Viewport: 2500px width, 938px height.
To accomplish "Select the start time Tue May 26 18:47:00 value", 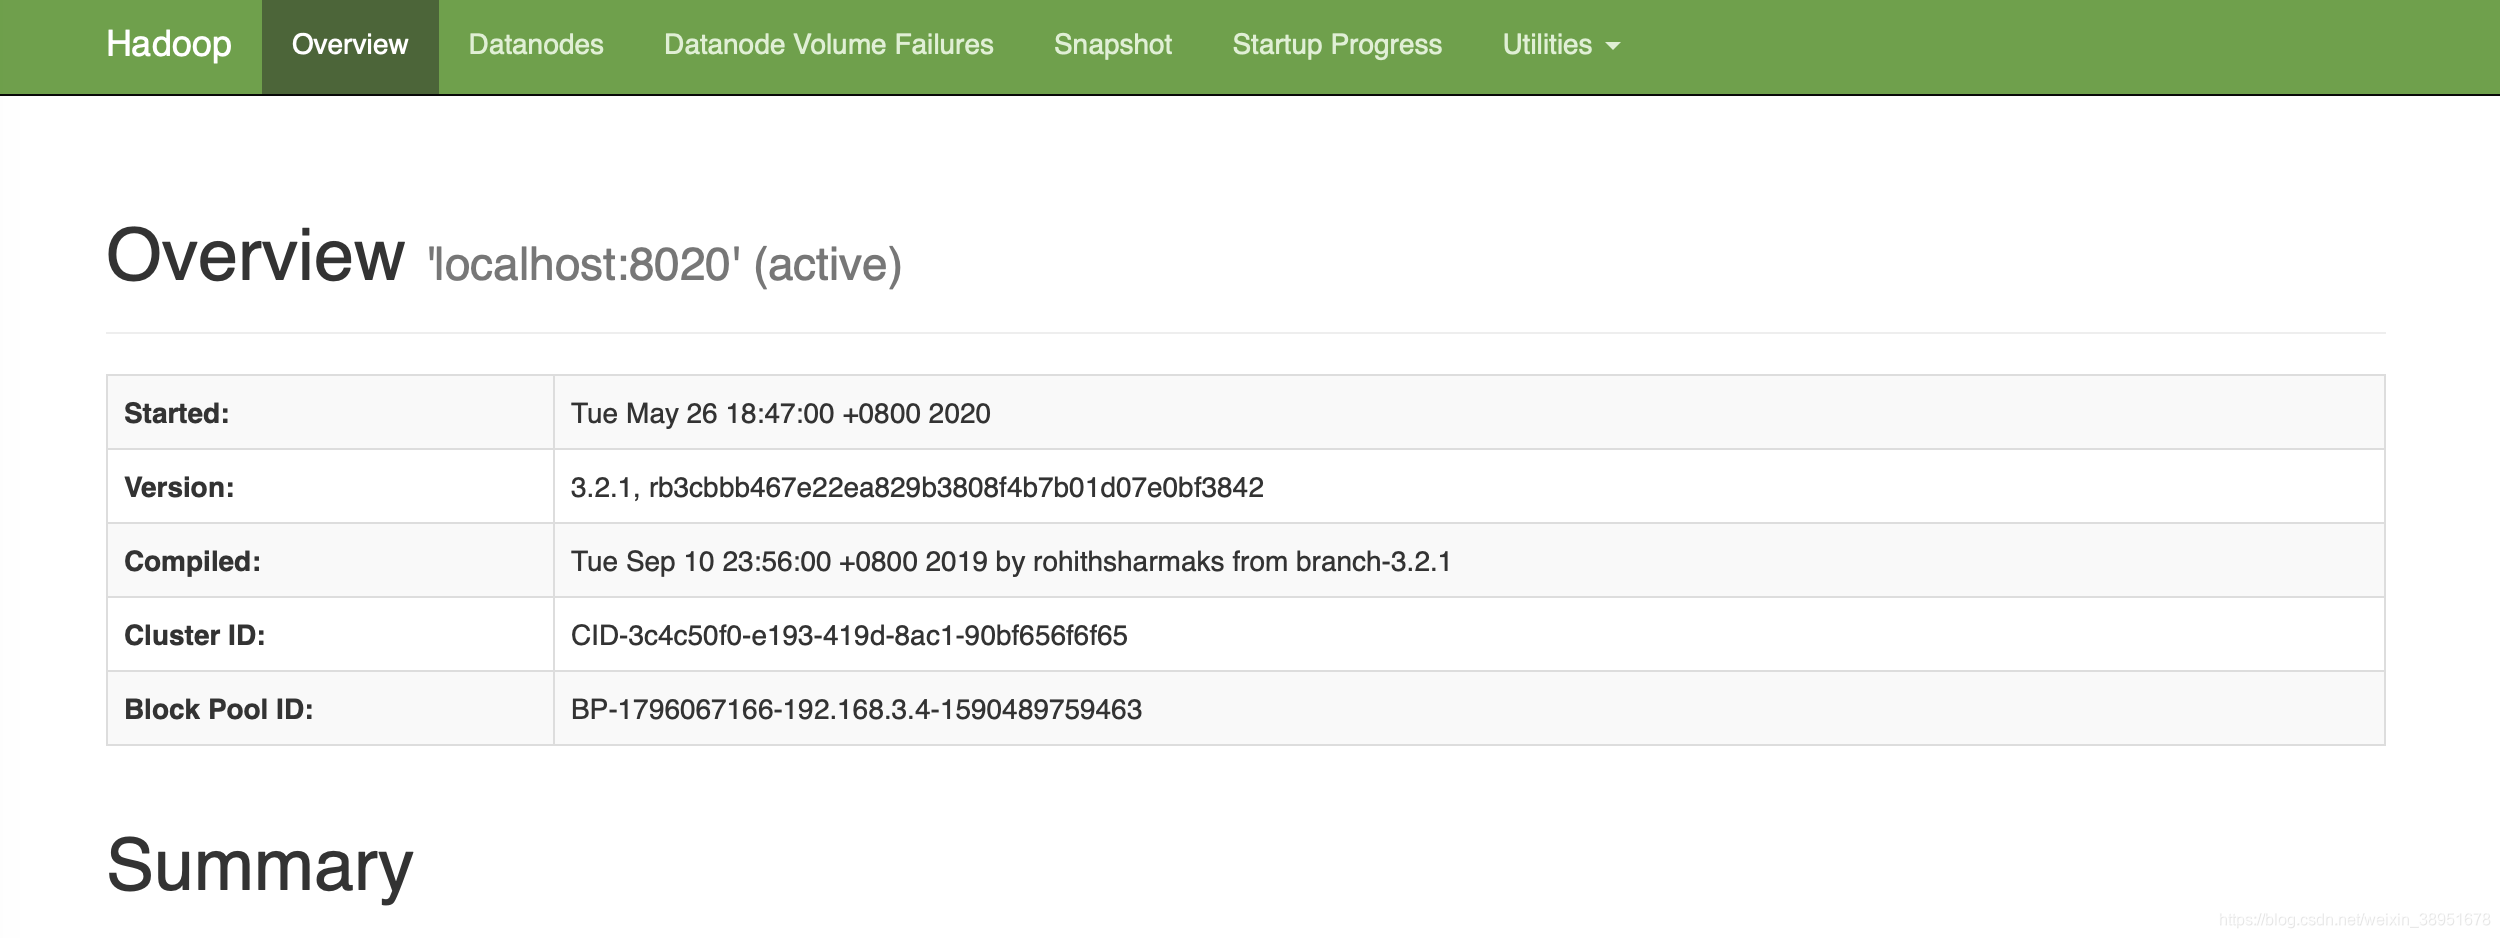I will pos(780,414).
